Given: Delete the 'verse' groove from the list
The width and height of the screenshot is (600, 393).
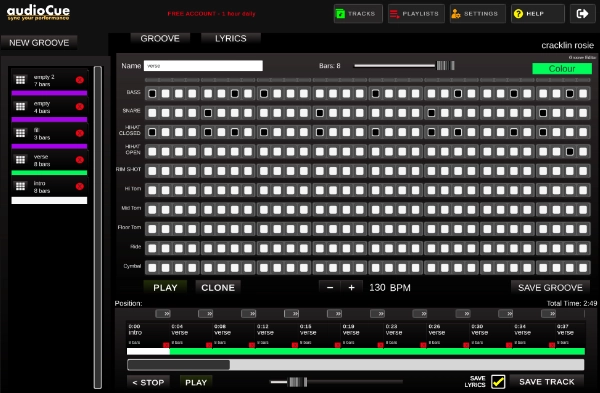Looking at the screenshot, I should coord(80,160).
